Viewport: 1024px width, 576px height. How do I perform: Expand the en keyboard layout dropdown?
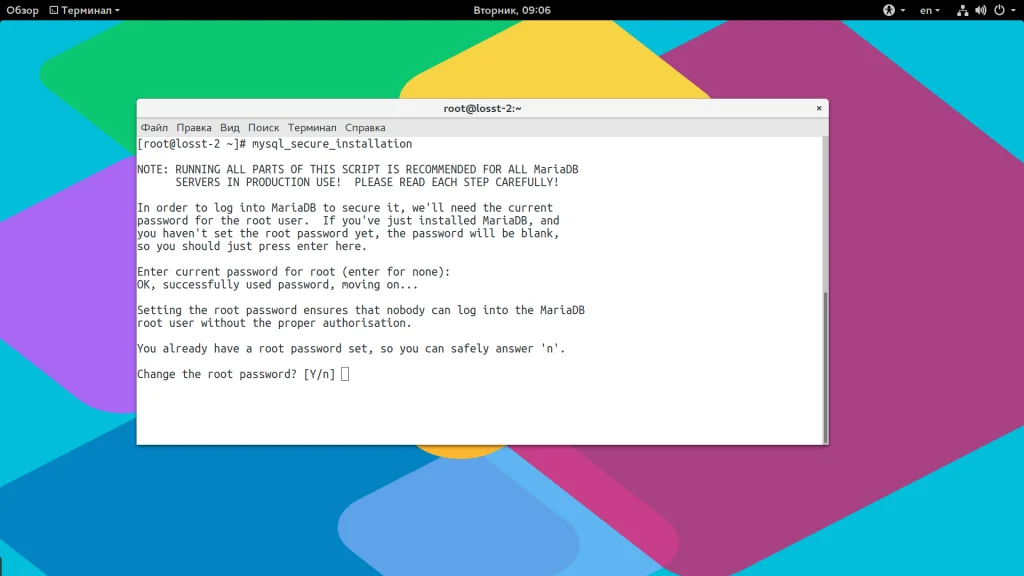click(x=929, y=10)
